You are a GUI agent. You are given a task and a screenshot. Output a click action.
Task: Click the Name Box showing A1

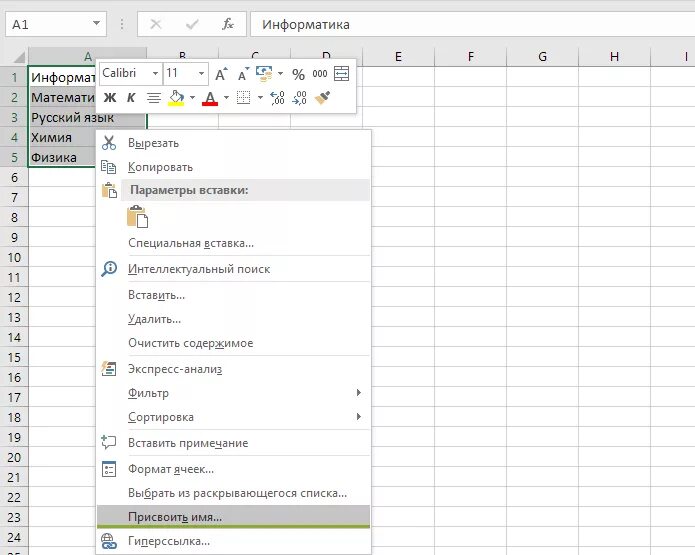point(56,24)
